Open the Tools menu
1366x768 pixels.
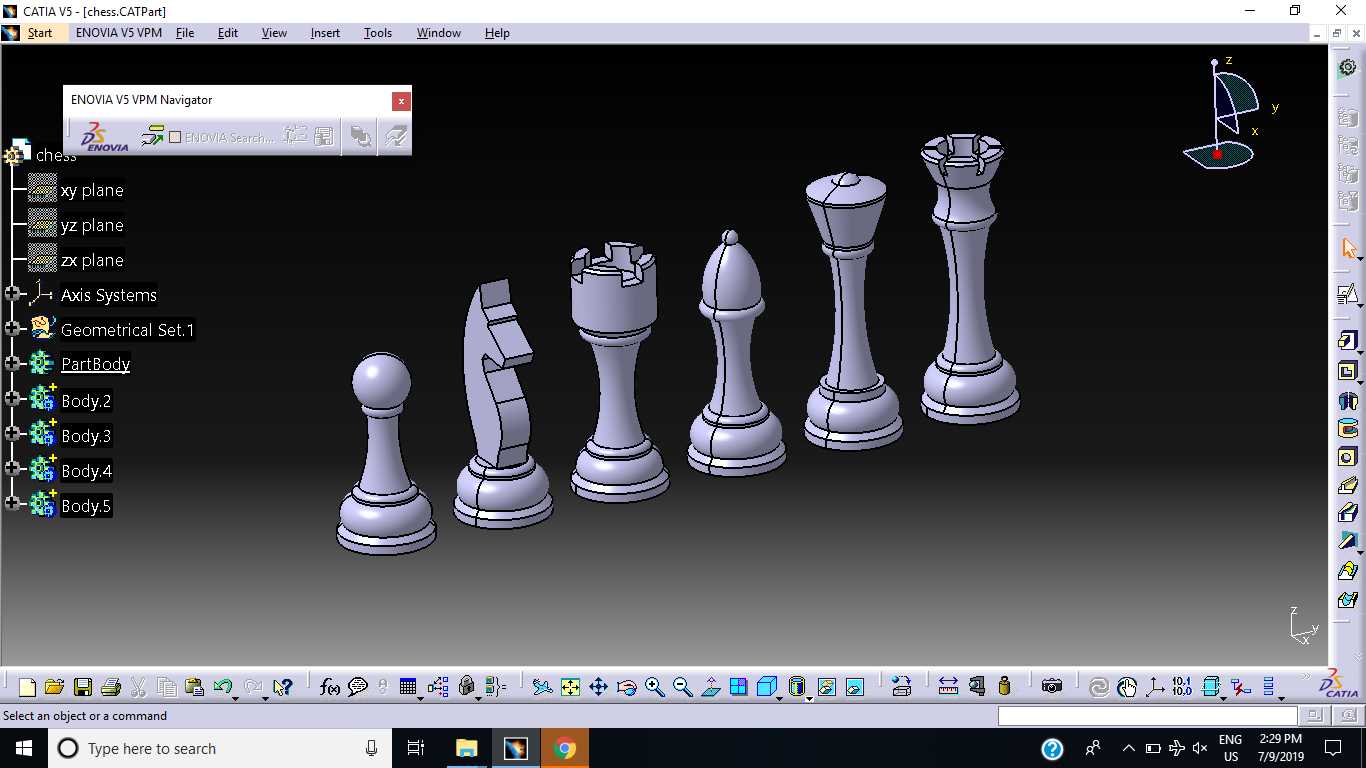coord(378,33)
